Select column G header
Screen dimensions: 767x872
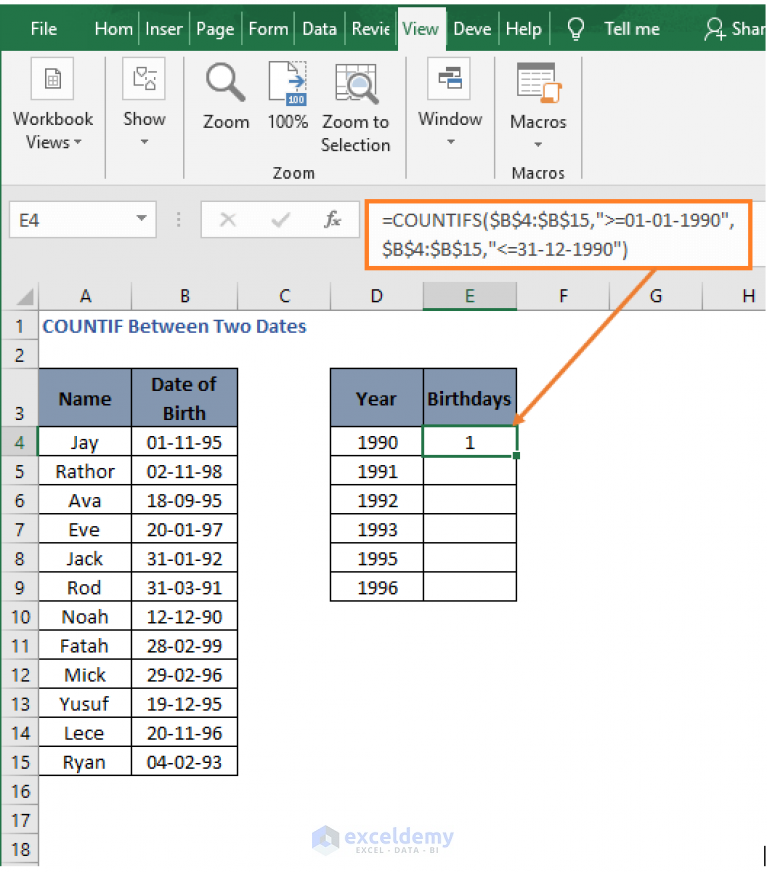(656, 296)
